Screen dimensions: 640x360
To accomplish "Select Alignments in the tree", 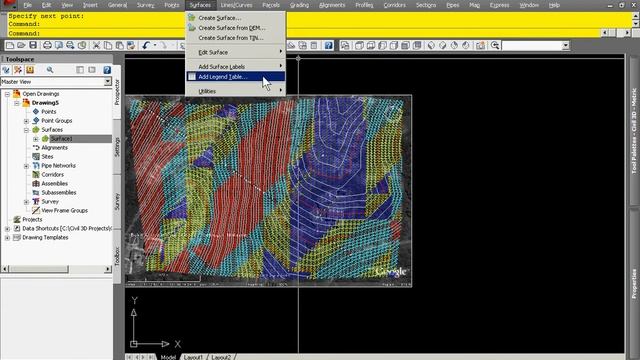I will click(x=54, y=148).
